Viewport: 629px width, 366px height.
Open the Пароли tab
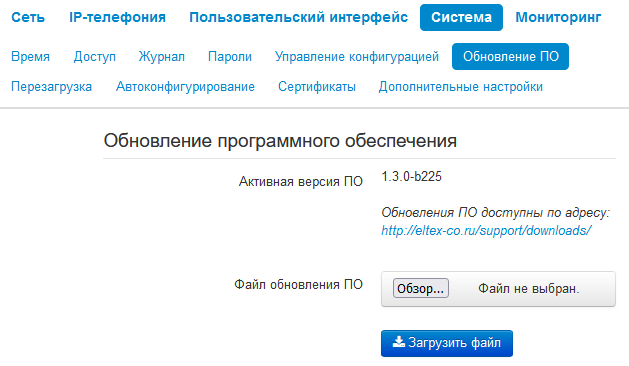[x=230, y=57]
